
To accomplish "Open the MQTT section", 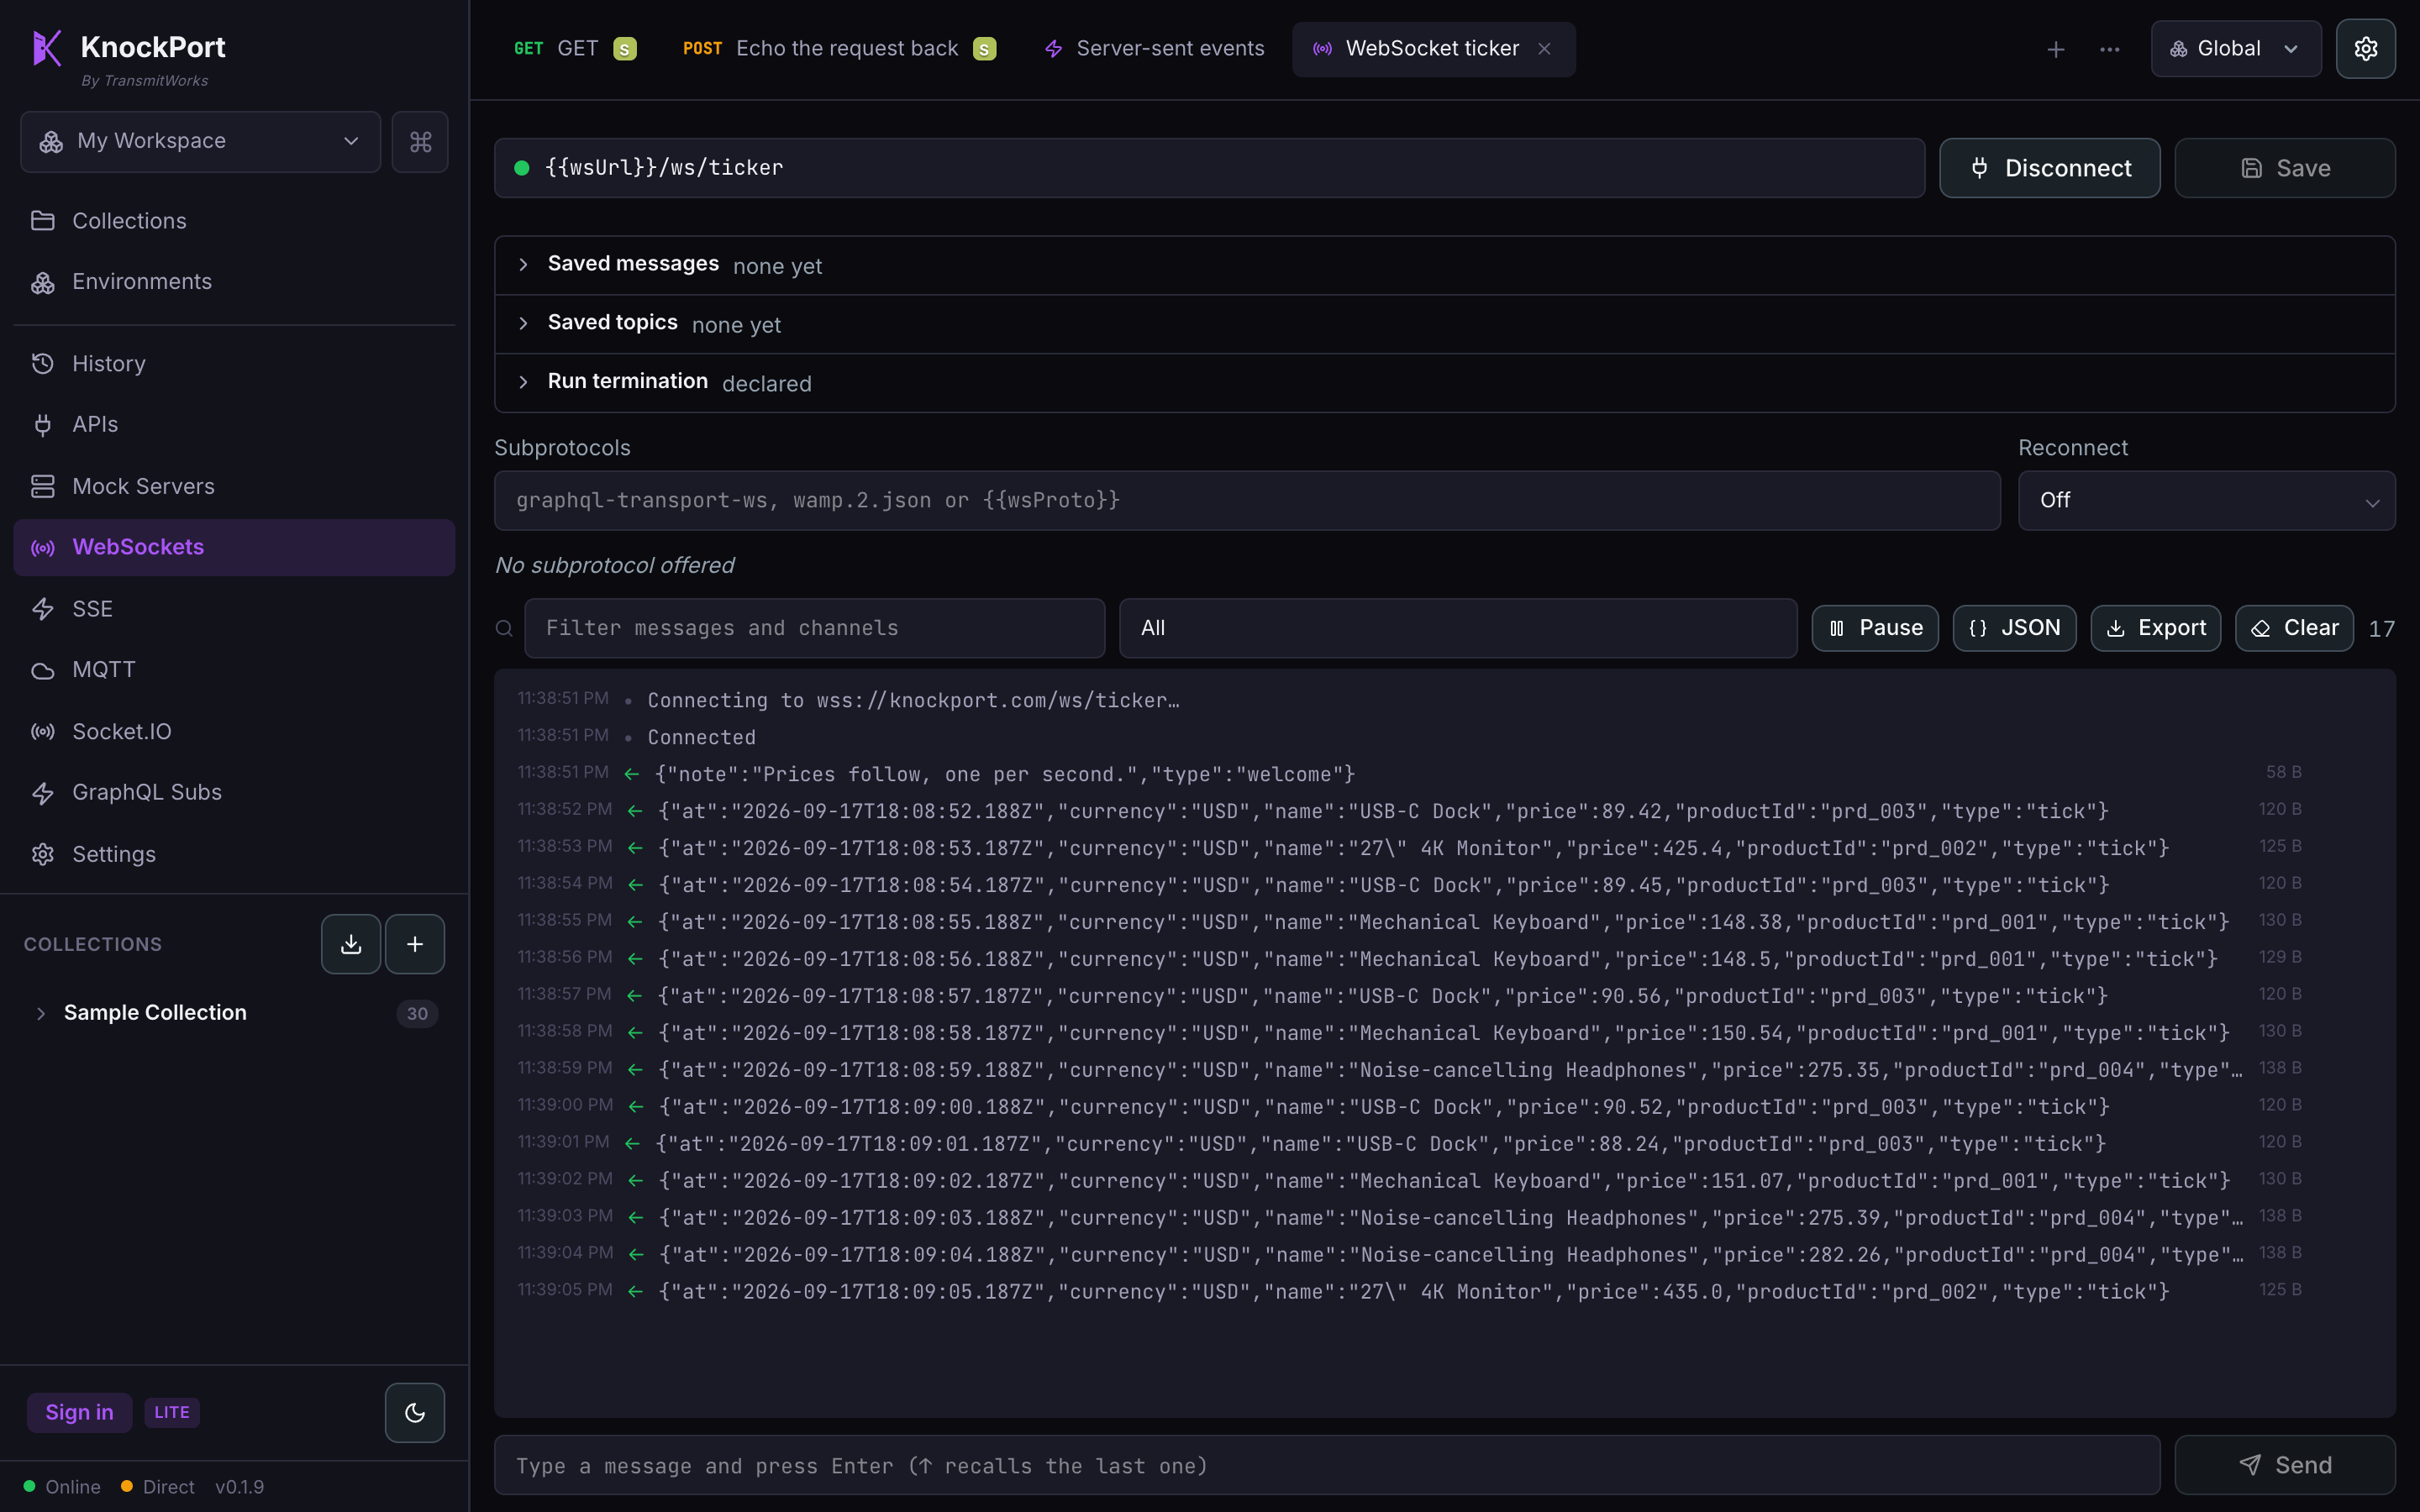I will click(x=234, y=670).
